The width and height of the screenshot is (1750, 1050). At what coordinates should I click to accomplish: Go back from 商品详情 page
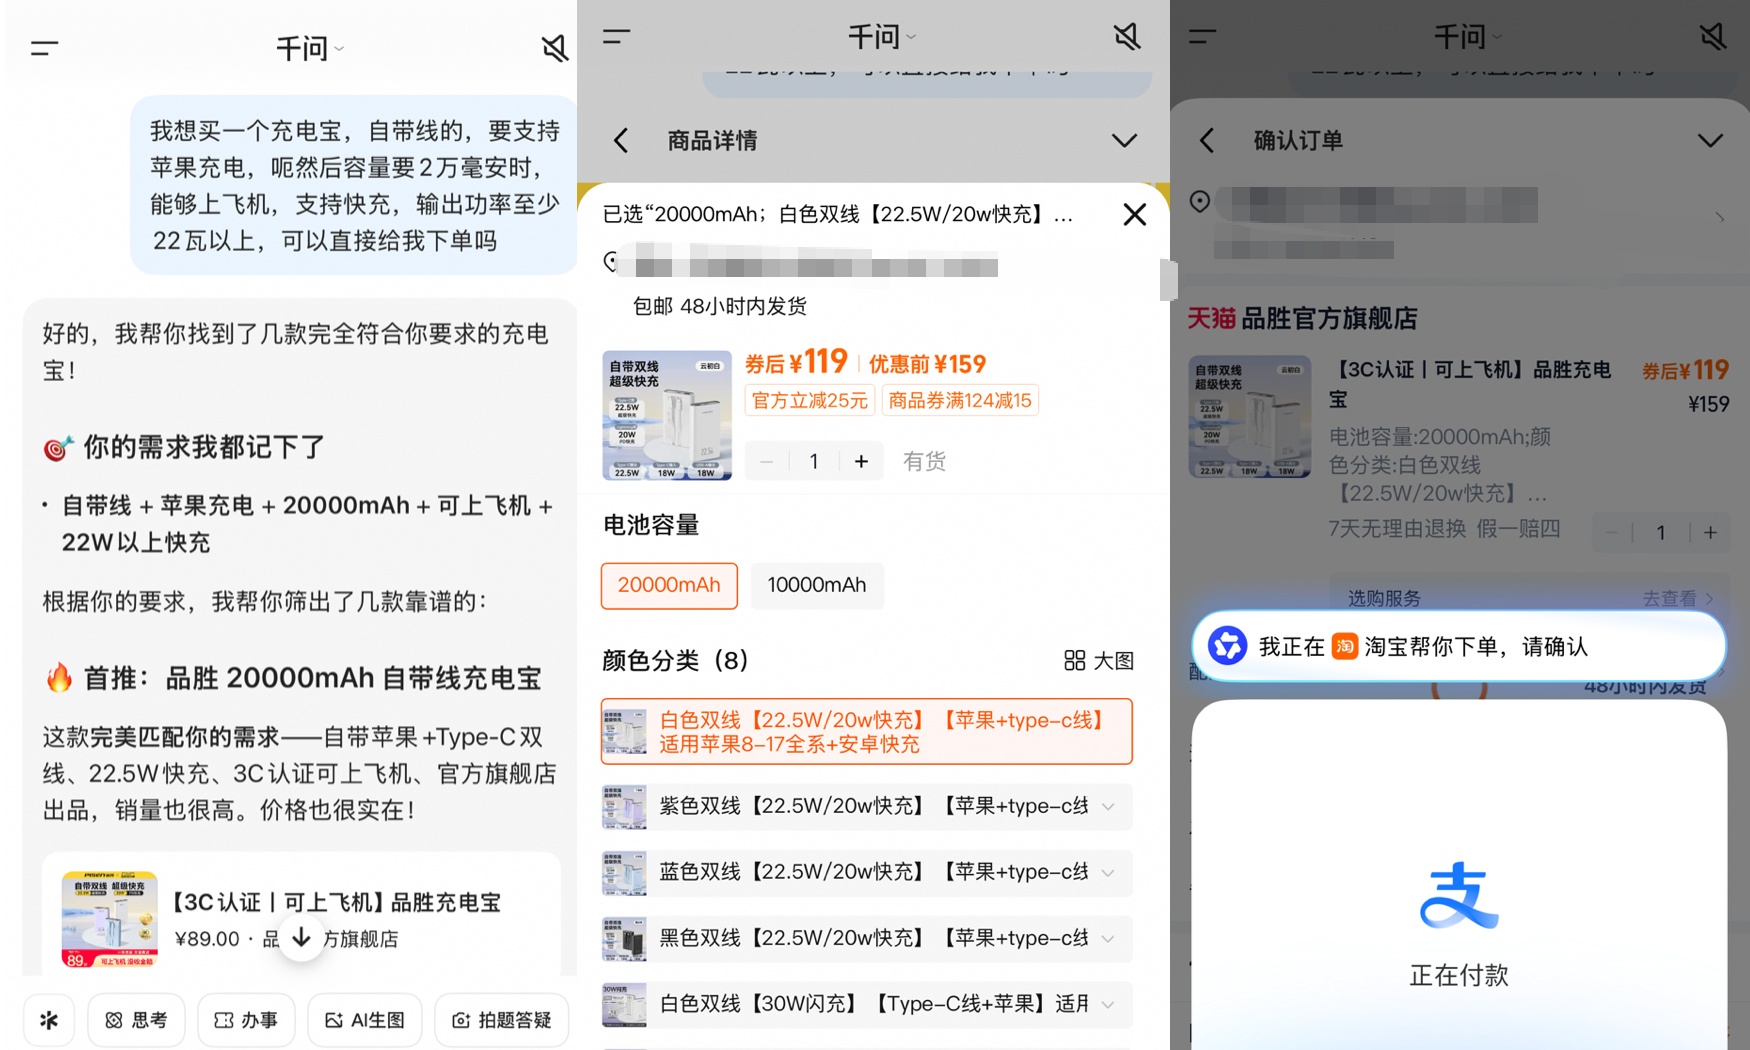[621, 140]
